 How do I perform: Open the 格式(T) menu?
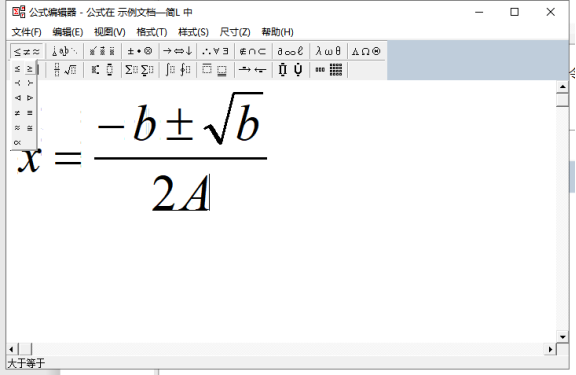click(151, 32)
